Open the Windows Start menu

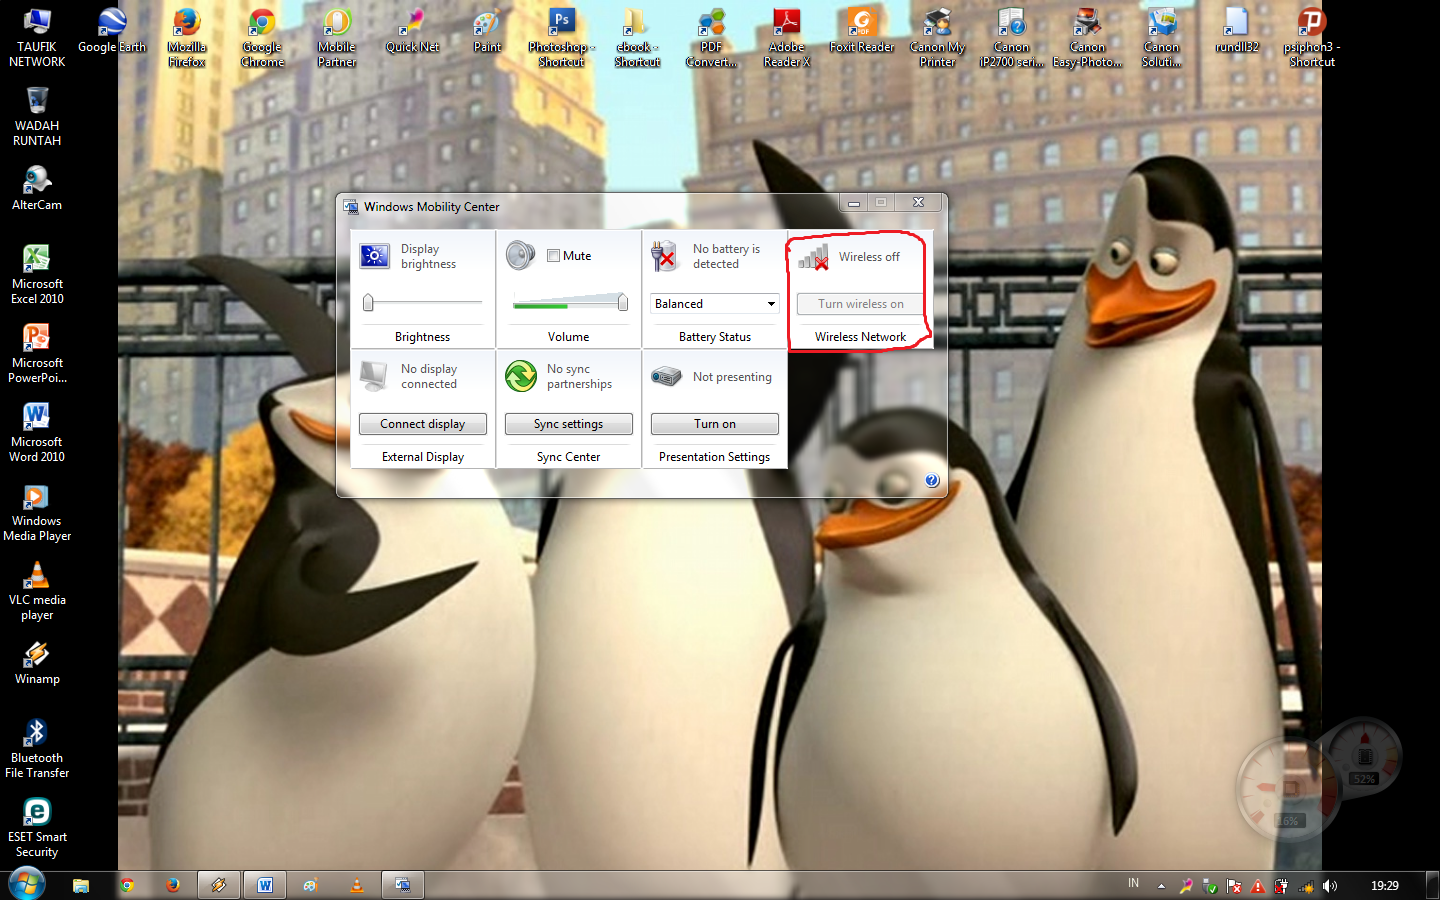pos(26,885)
